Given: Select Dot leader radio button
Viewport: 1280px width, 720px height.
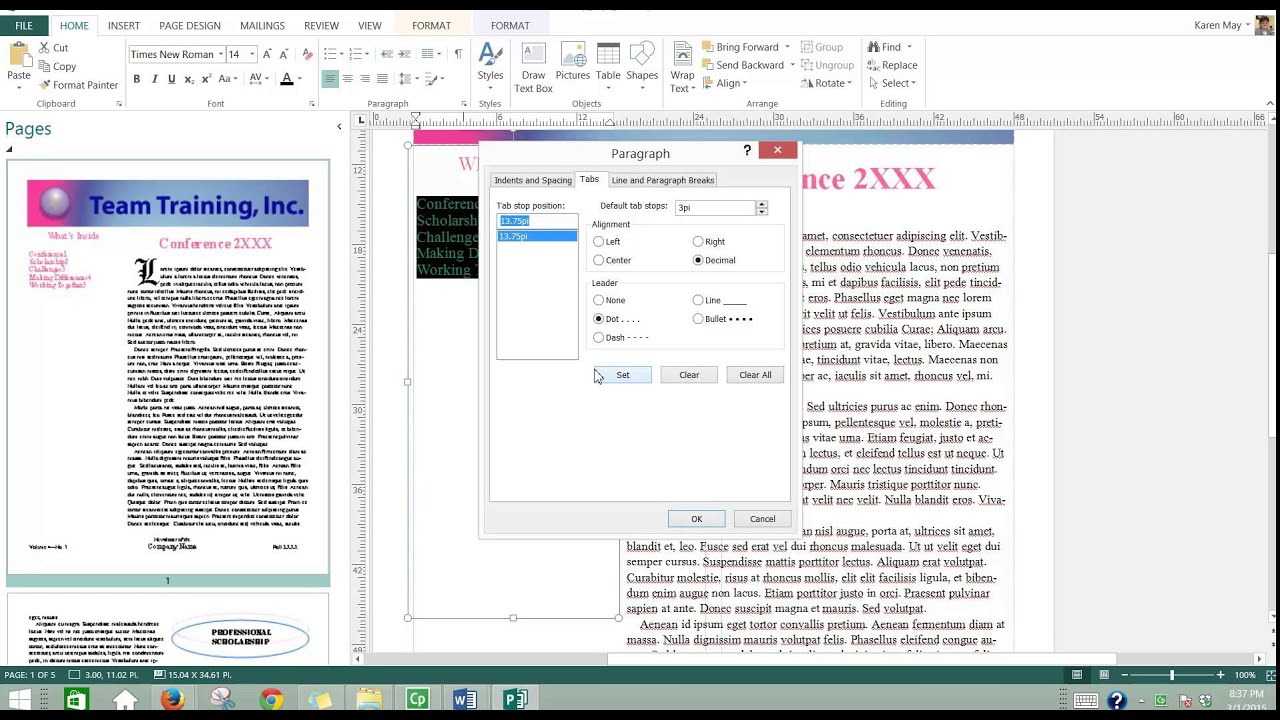Looking at the screenshot, I should (599, 319).
